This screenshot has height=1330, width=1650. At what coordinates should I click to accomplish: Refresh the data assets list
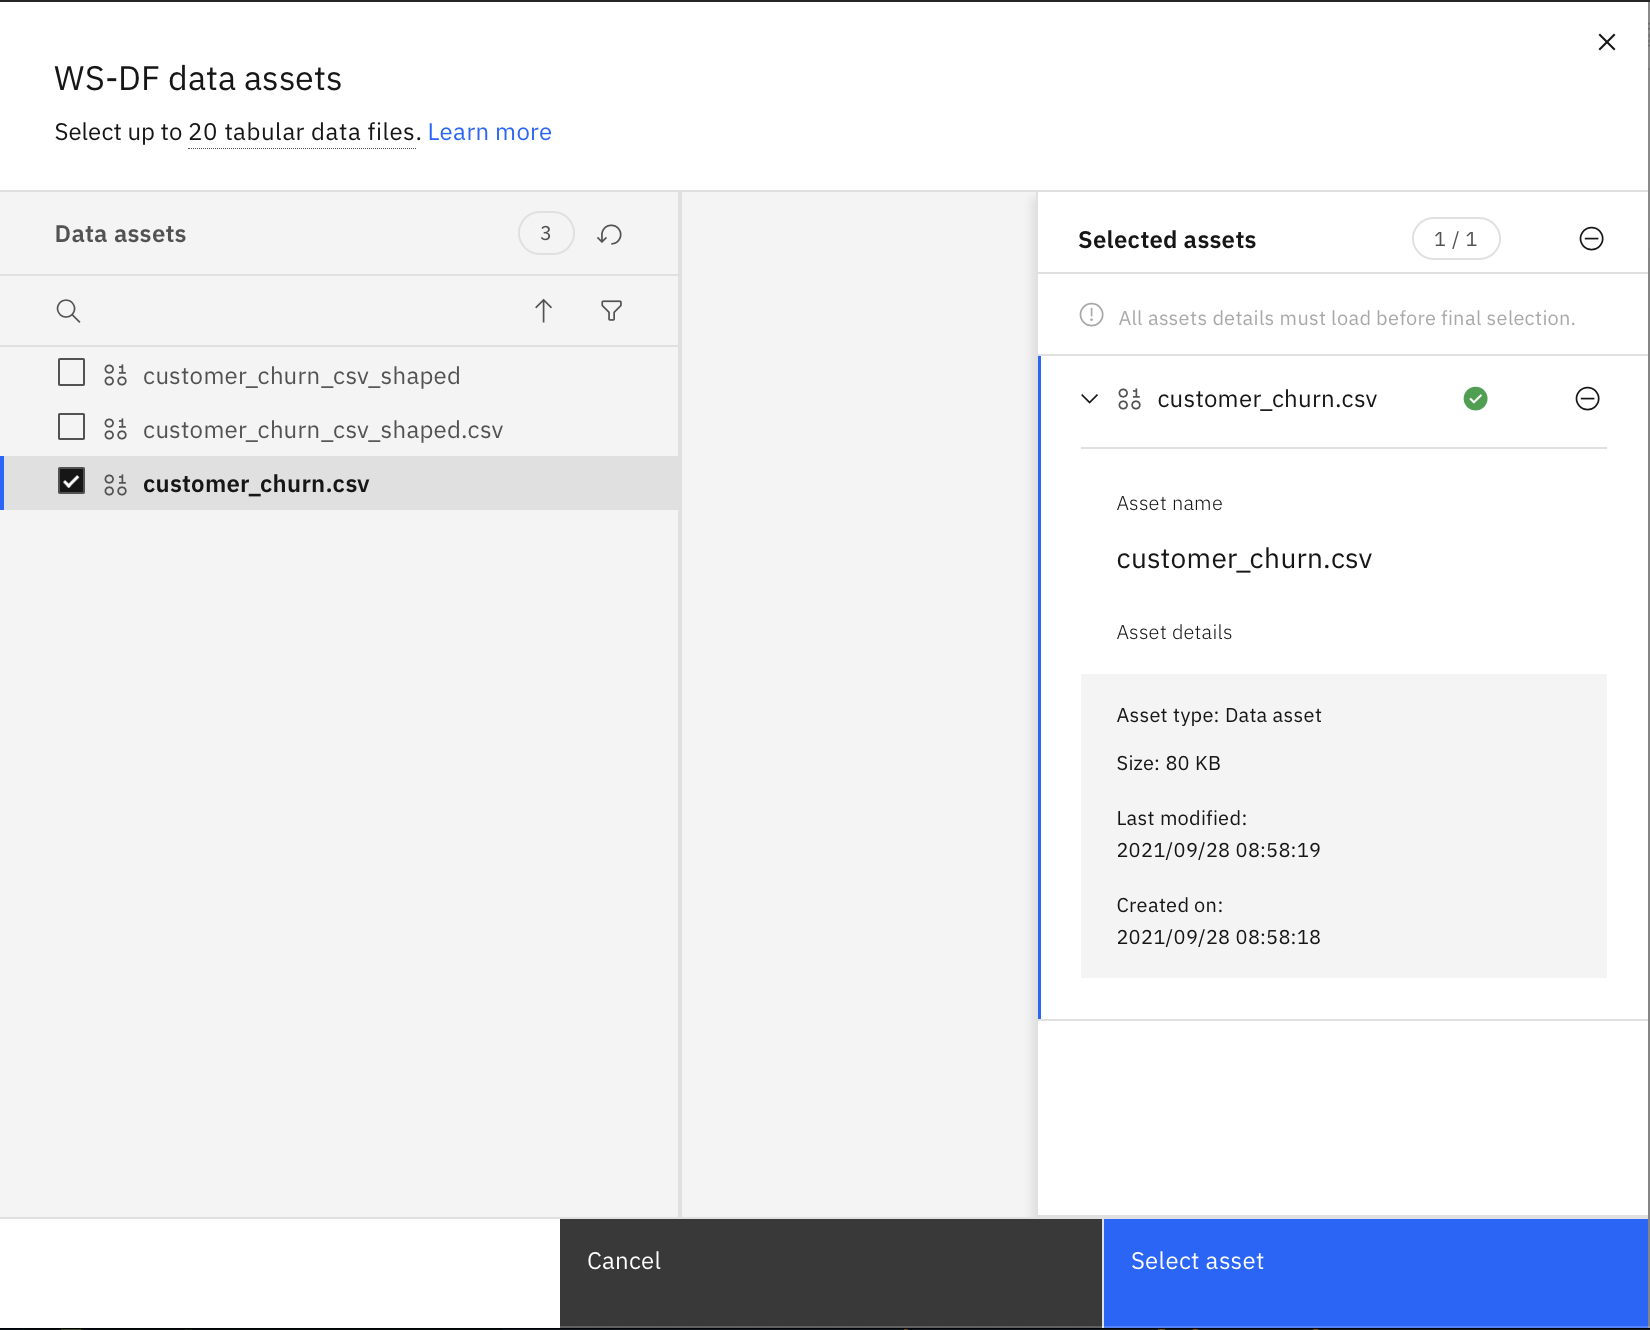(609, 233)
